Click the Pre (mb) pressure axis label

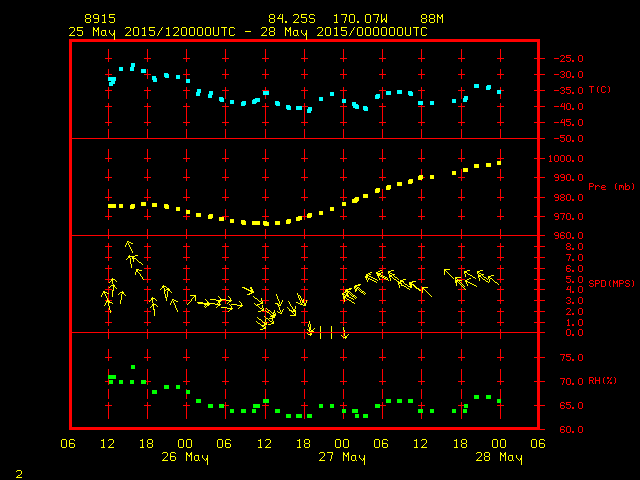[611, 187]
